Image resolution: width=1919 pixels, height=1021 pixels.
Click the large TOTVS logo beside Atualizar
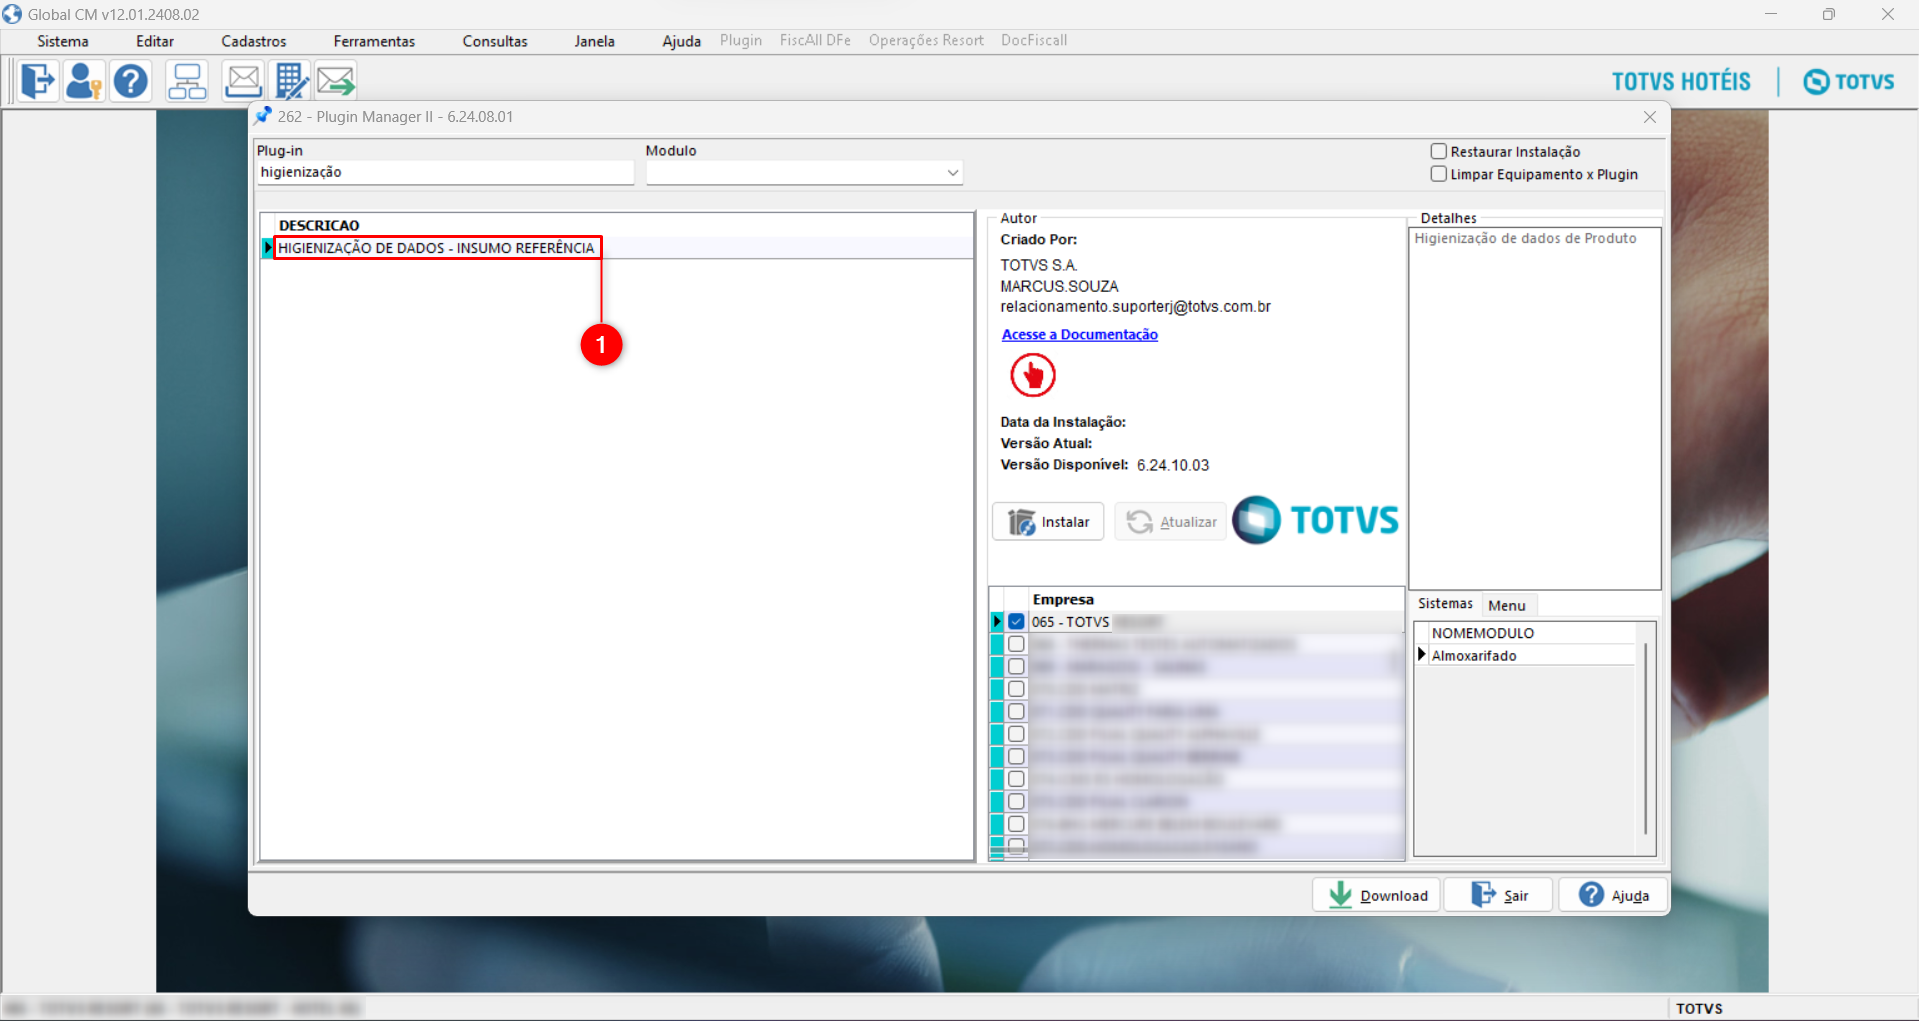pos(1316,520)
